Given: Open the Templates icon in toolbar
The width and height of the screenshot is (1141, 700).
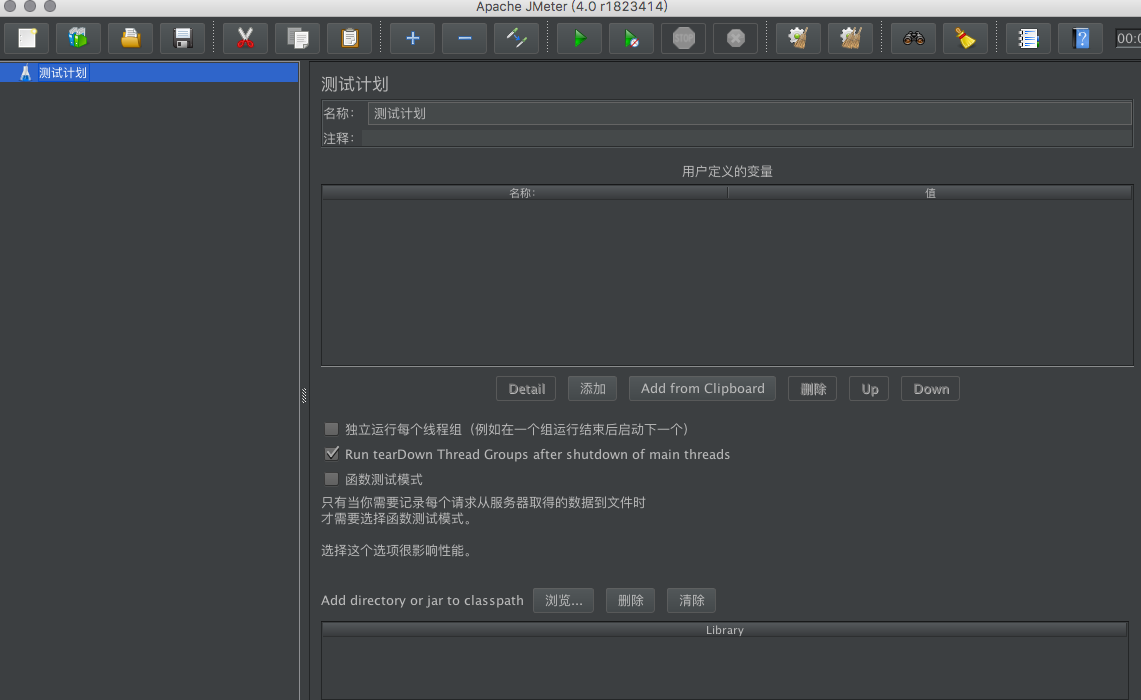Looking at the screenshot, I should (x=78, y=38).
